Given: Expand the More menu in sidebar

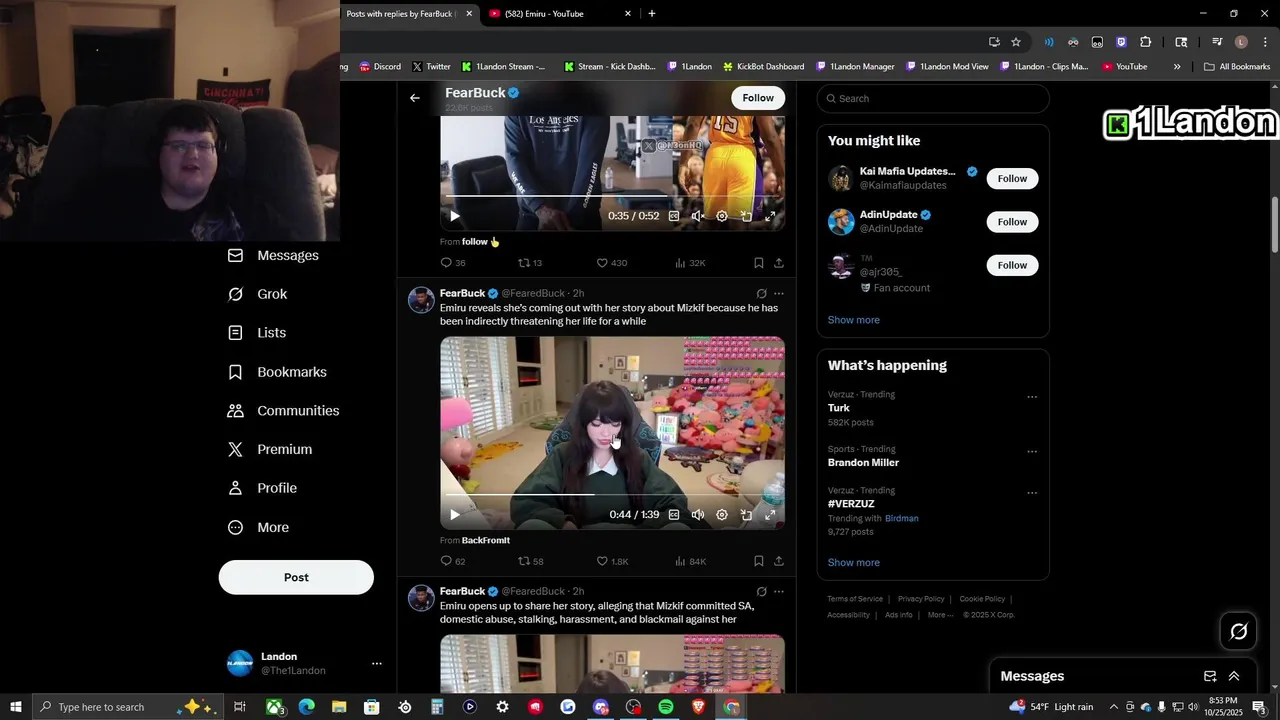Looking at the screenshot, I should (x=258, y=527).
